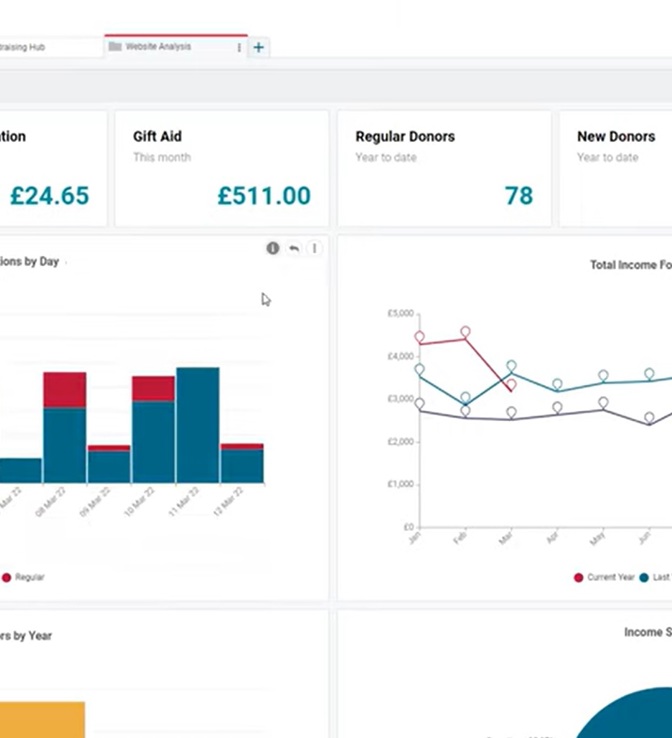Screen dimensions: 672x738
Task: Toggle the Regular legend entry
Action: tap(23, 577)
